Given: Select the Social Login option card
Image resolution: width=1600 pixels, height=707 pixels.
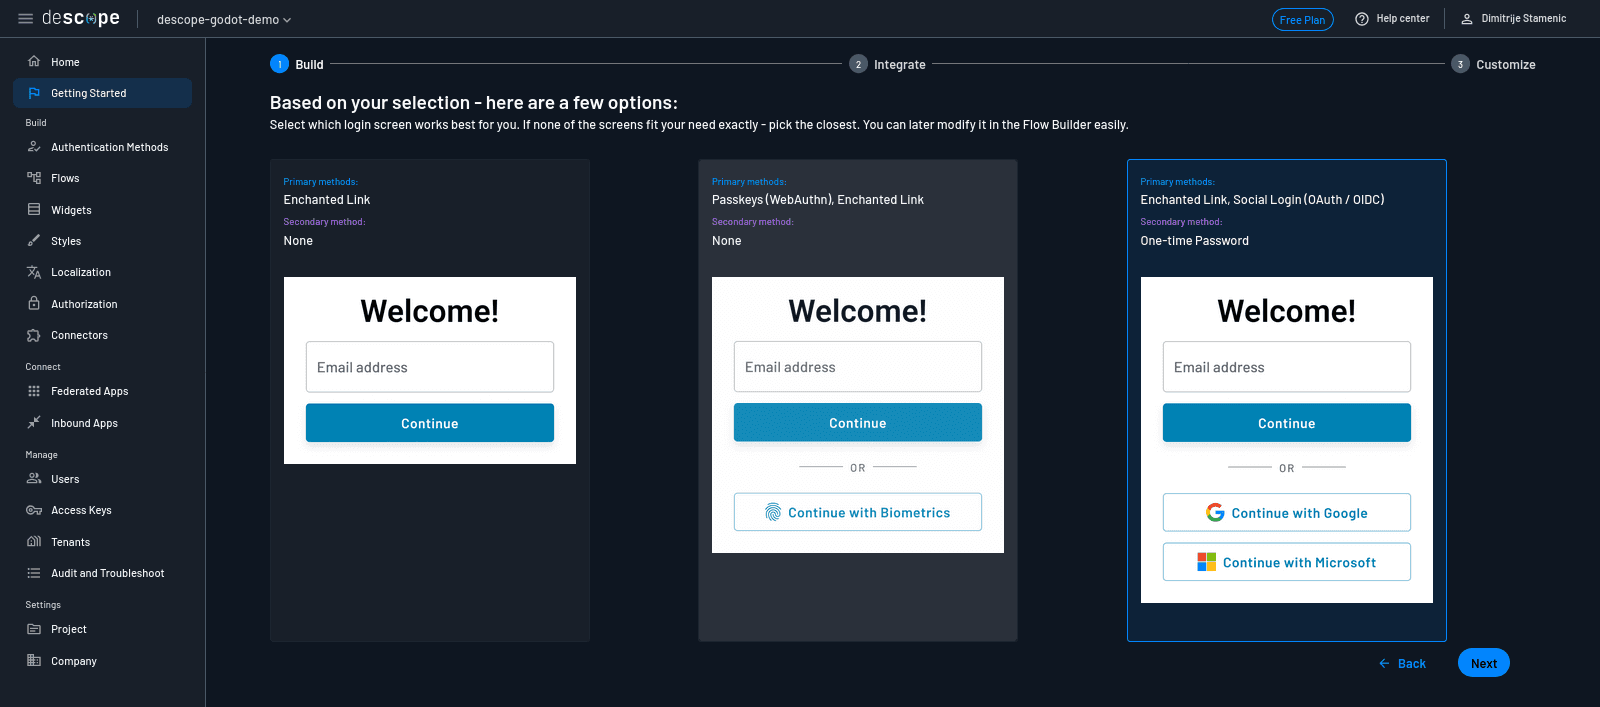Looking at the screenshot, I should 1286,400.
